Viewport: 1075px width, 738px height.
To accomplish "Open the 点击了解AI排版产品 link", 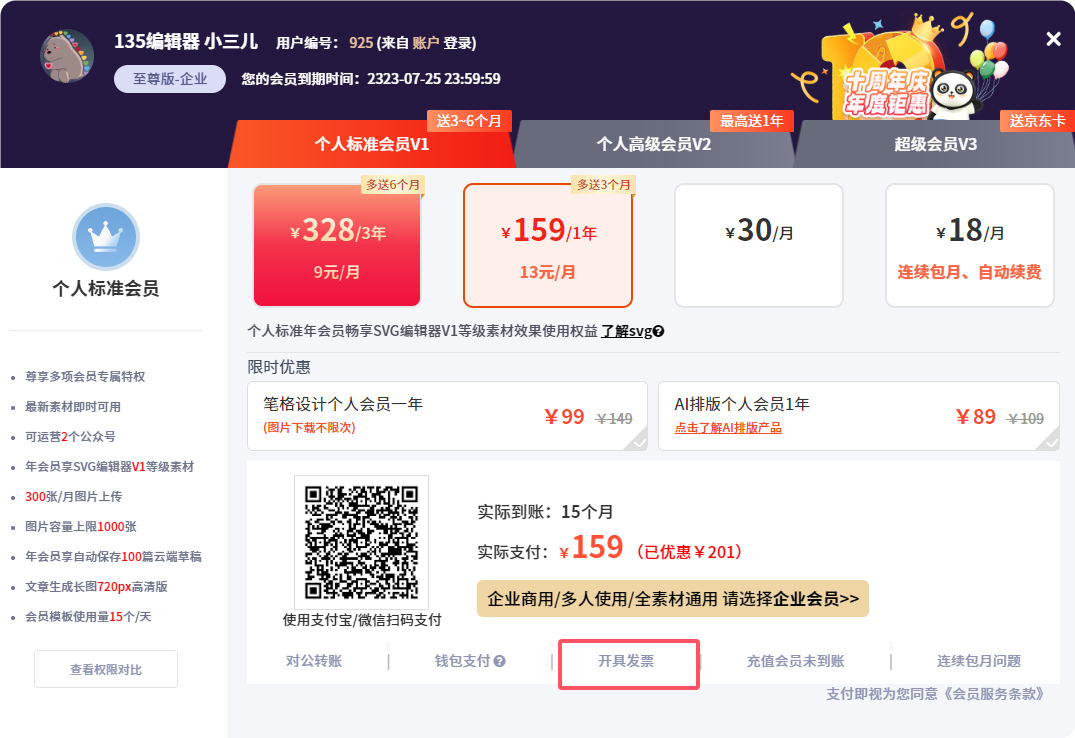I will pyautogui.click(x=728, y=428).
